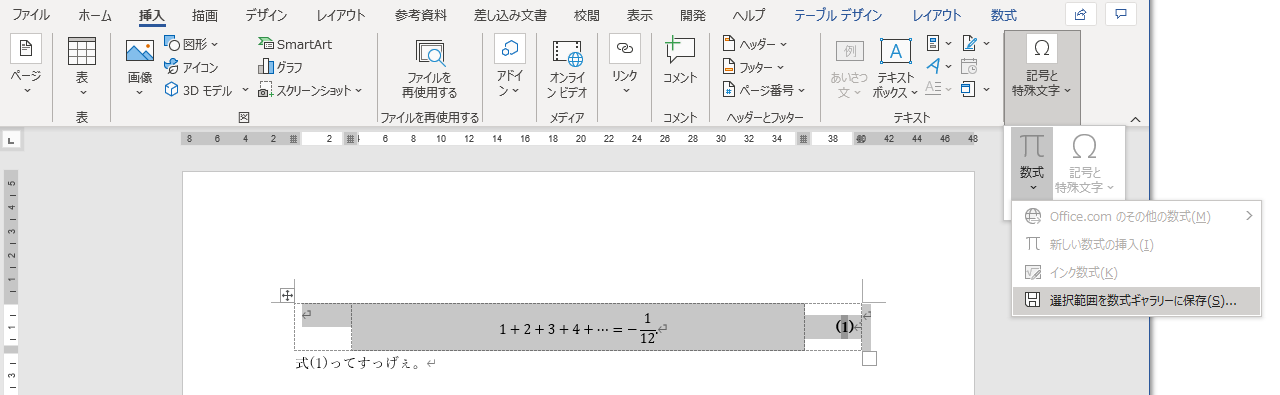Click the share icon in title area

coord(1079,14)
